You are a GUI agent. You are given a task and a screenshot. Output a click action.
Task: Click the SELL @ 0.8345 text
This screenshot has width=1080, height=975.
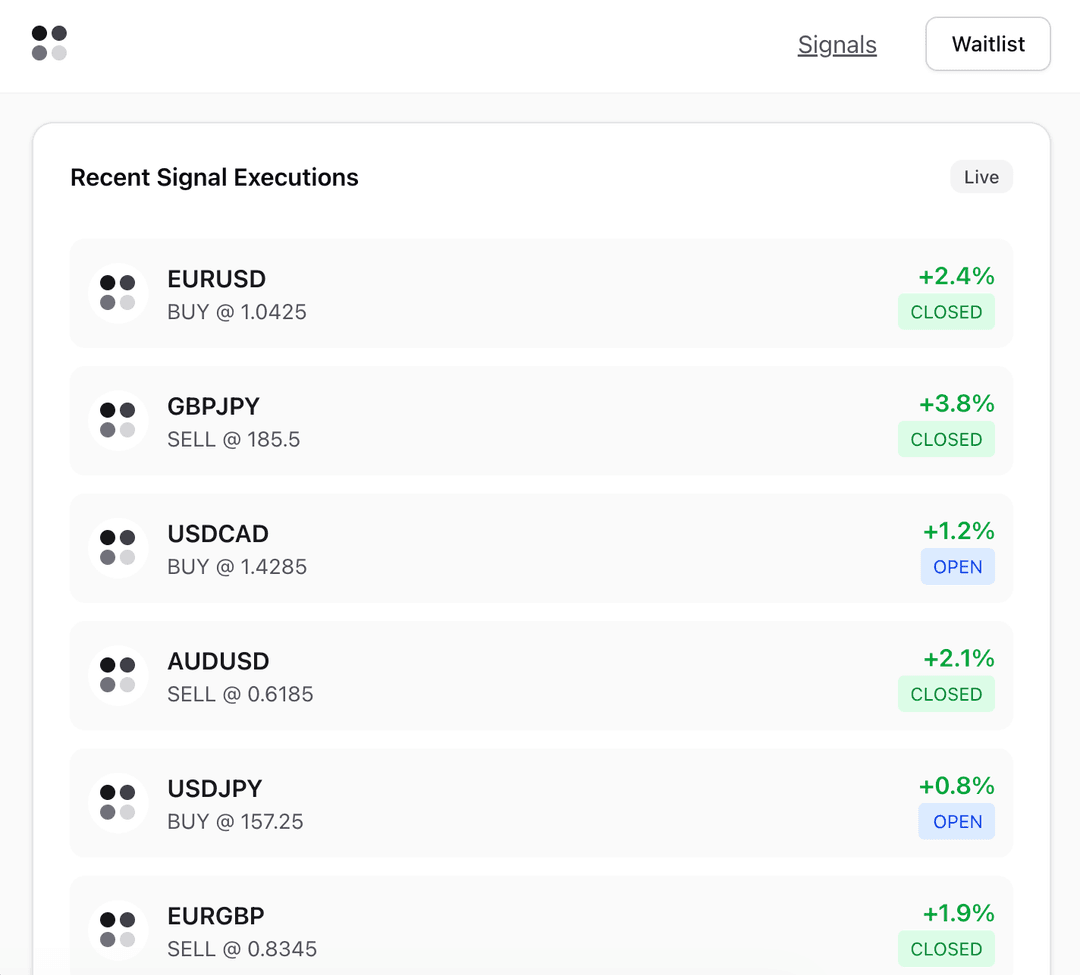coord(242,949)
